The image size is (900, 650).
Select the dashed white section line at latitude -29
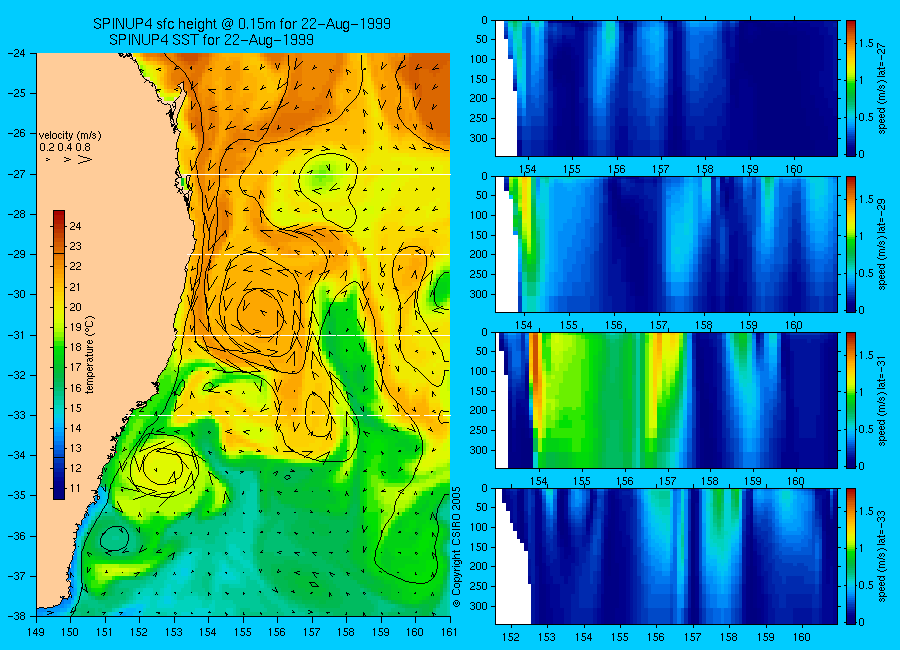click(x=319, y=254)
